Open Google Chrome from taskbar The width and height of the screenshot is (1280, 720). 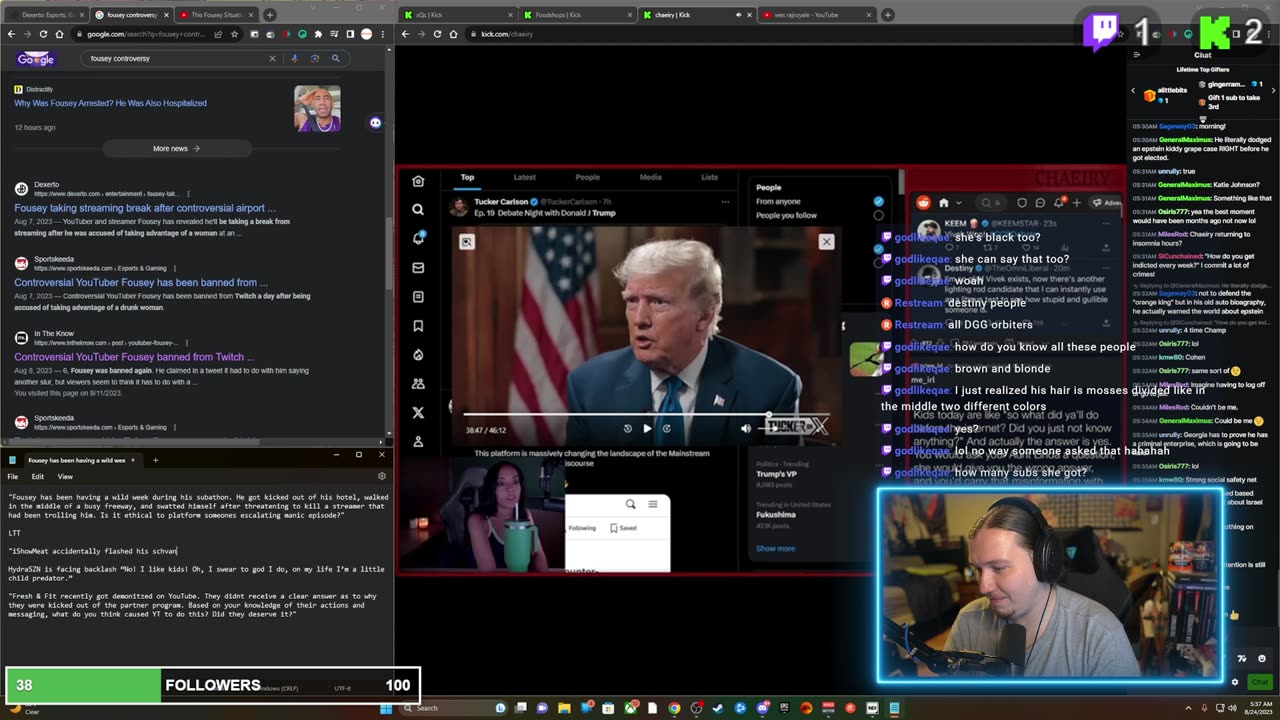(674, 708)
